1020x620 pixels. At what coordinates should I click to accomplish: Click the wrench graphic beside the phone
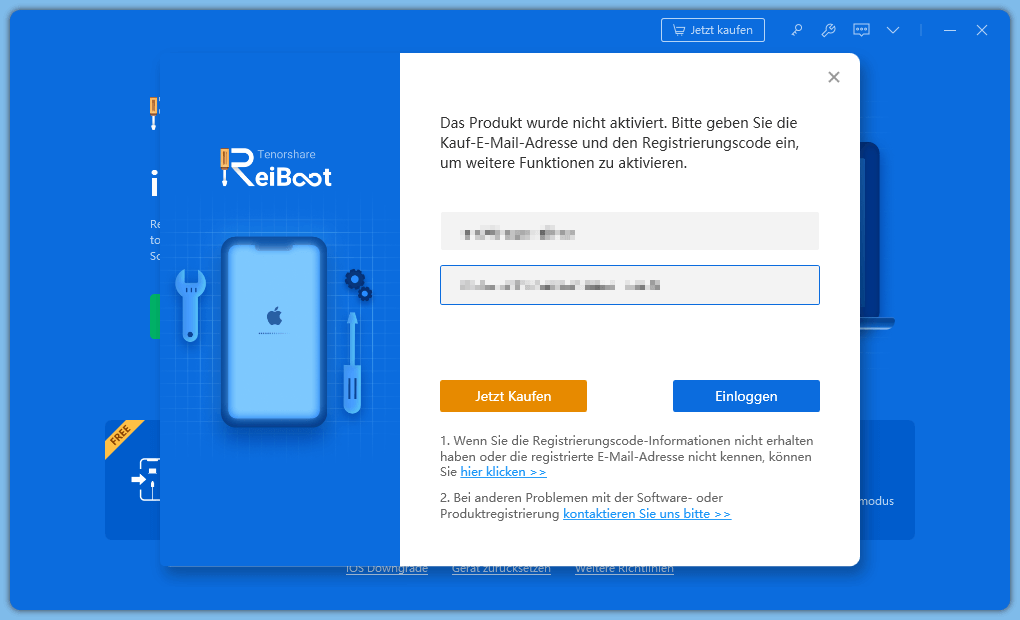pos(191,305)
